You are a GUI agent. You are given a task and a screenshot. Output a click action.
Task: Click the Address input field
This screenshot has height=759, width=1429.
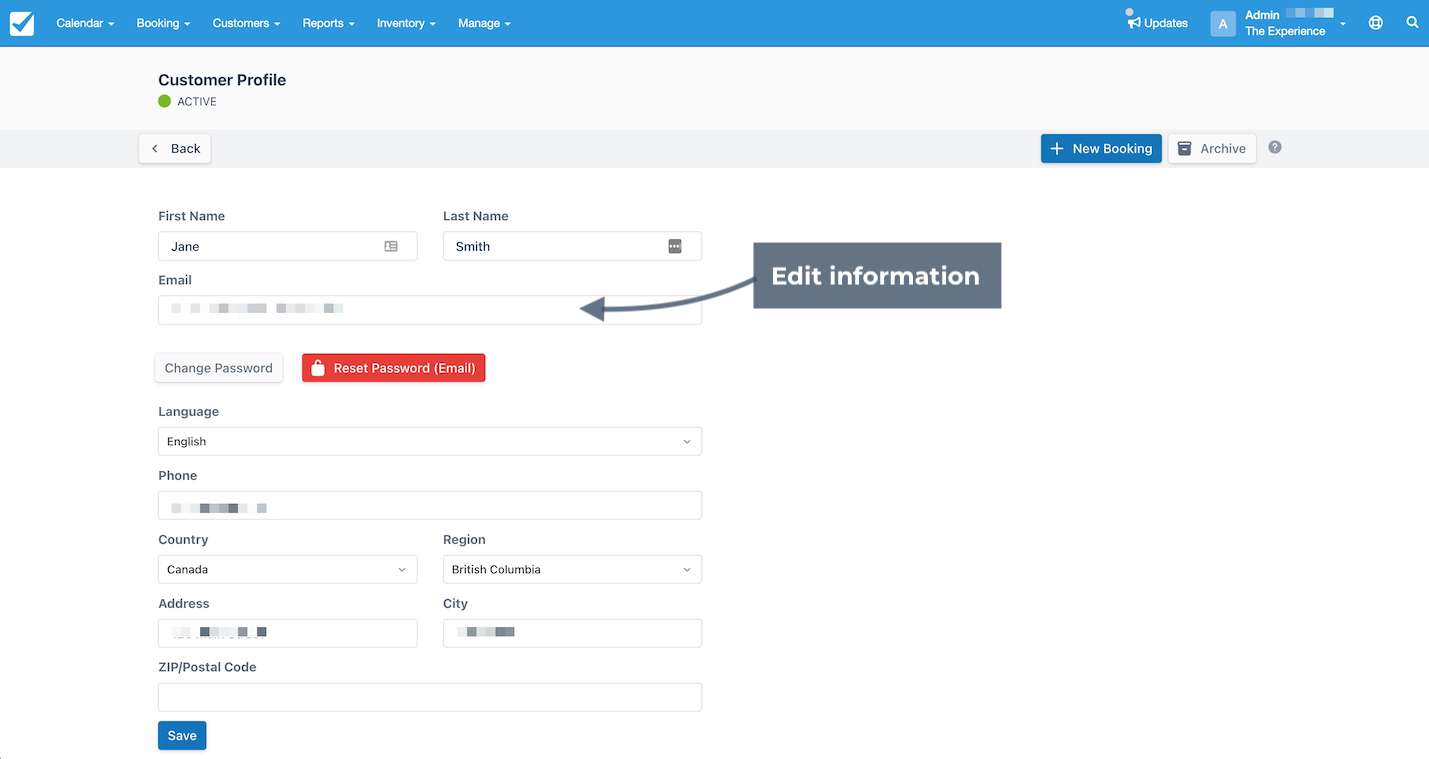[x=288, y=633]
